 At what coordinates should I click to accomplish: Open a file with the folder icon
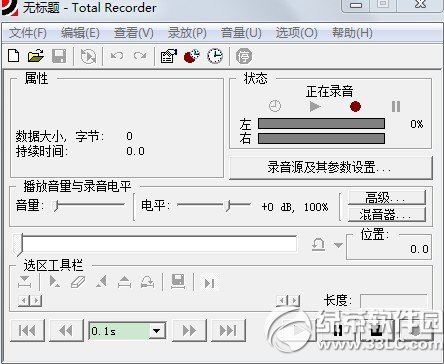pyautogui.click(x=36, y=56)
